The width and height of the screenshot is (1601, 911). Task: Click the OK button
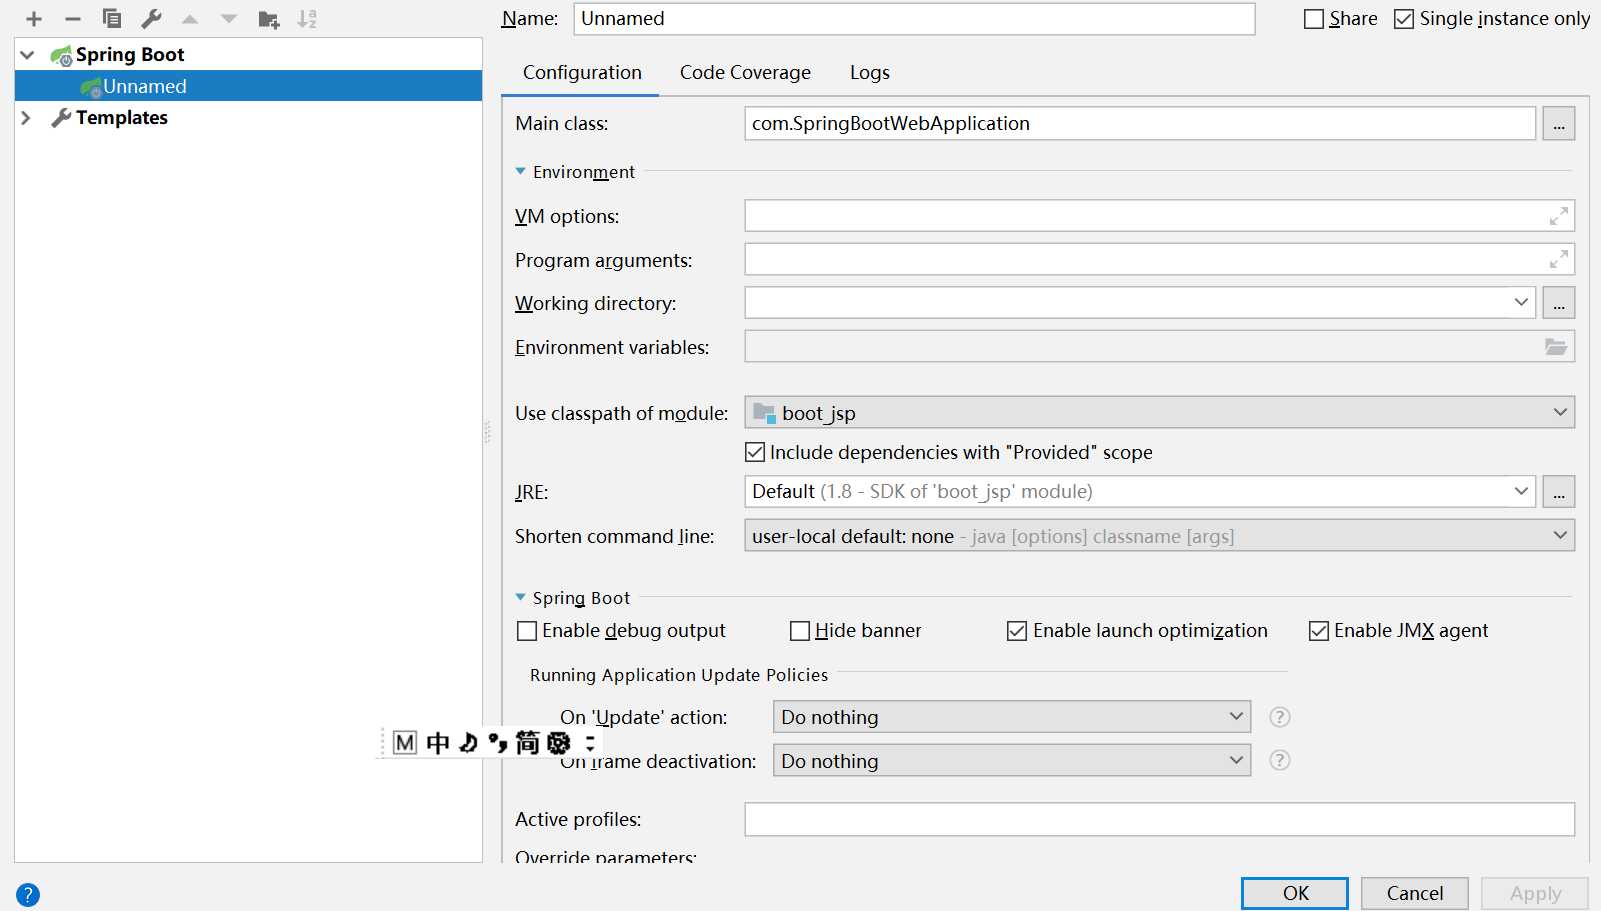click(x=1295, y=893)
